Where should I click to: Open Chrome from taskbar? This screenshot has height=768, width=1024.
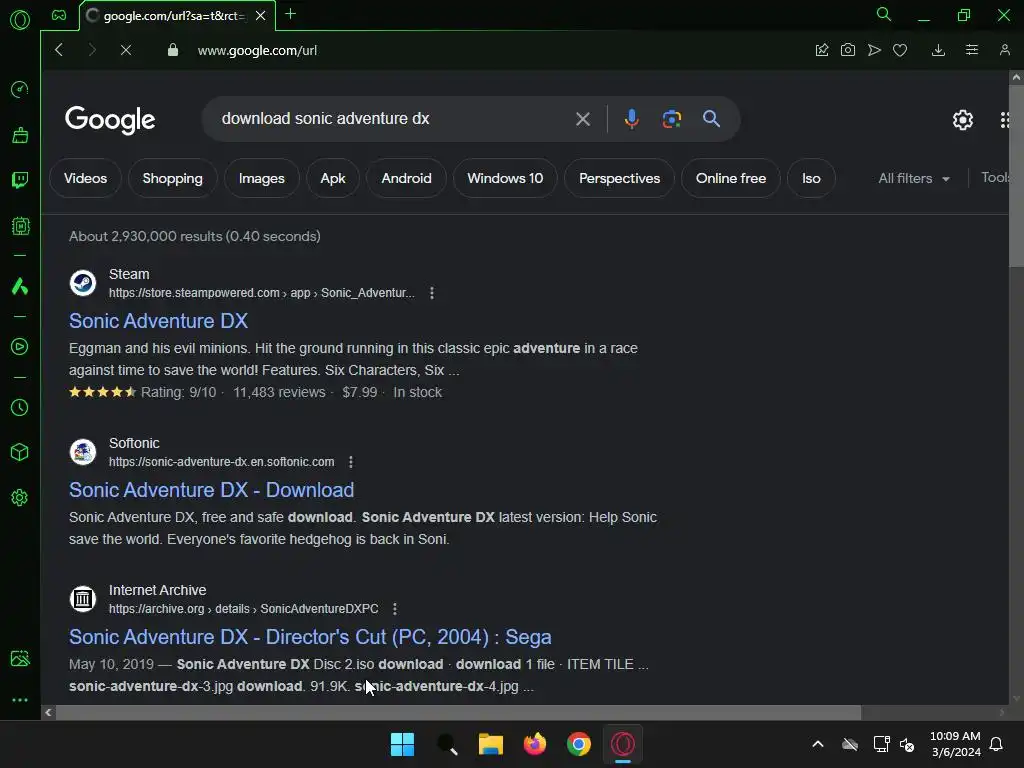579,744
